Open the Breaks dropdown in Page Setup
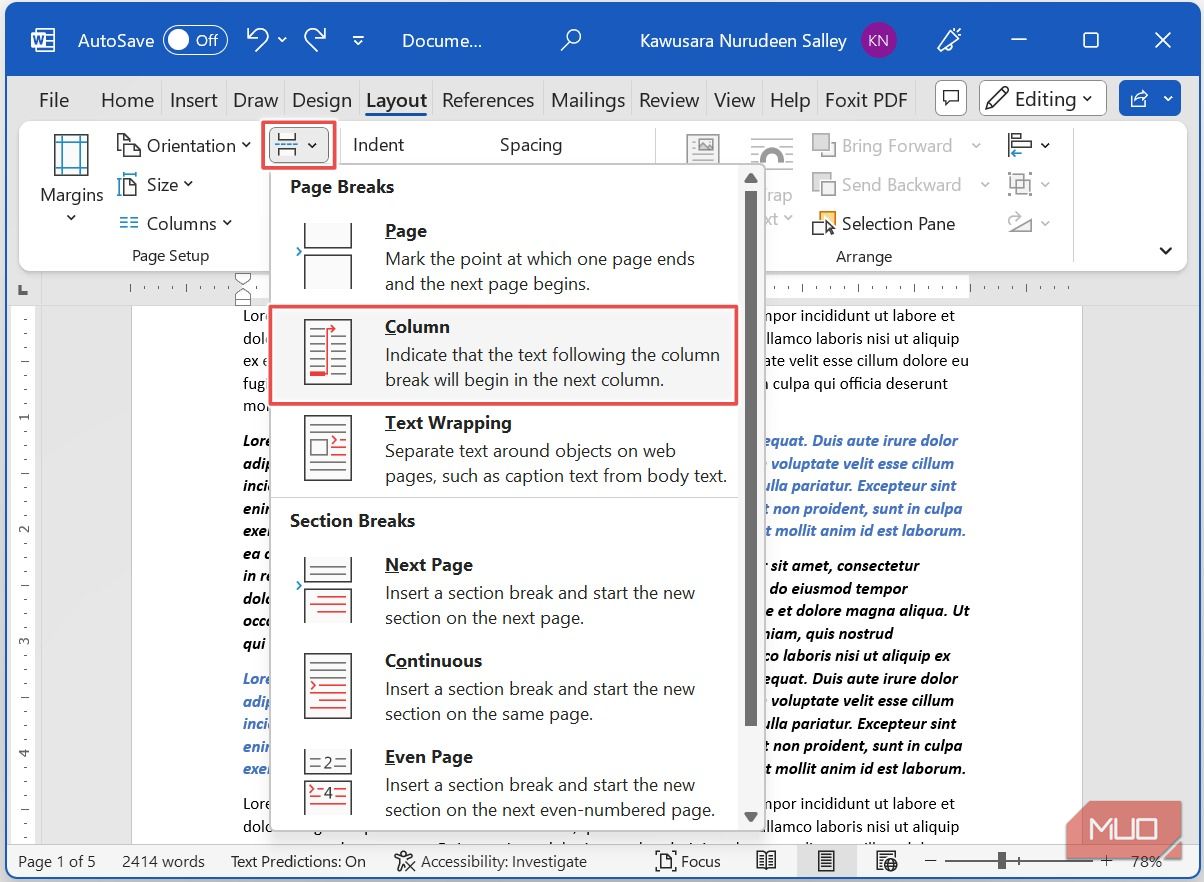The width and height of the screenshot is (1204, 882). click(299, 146)
